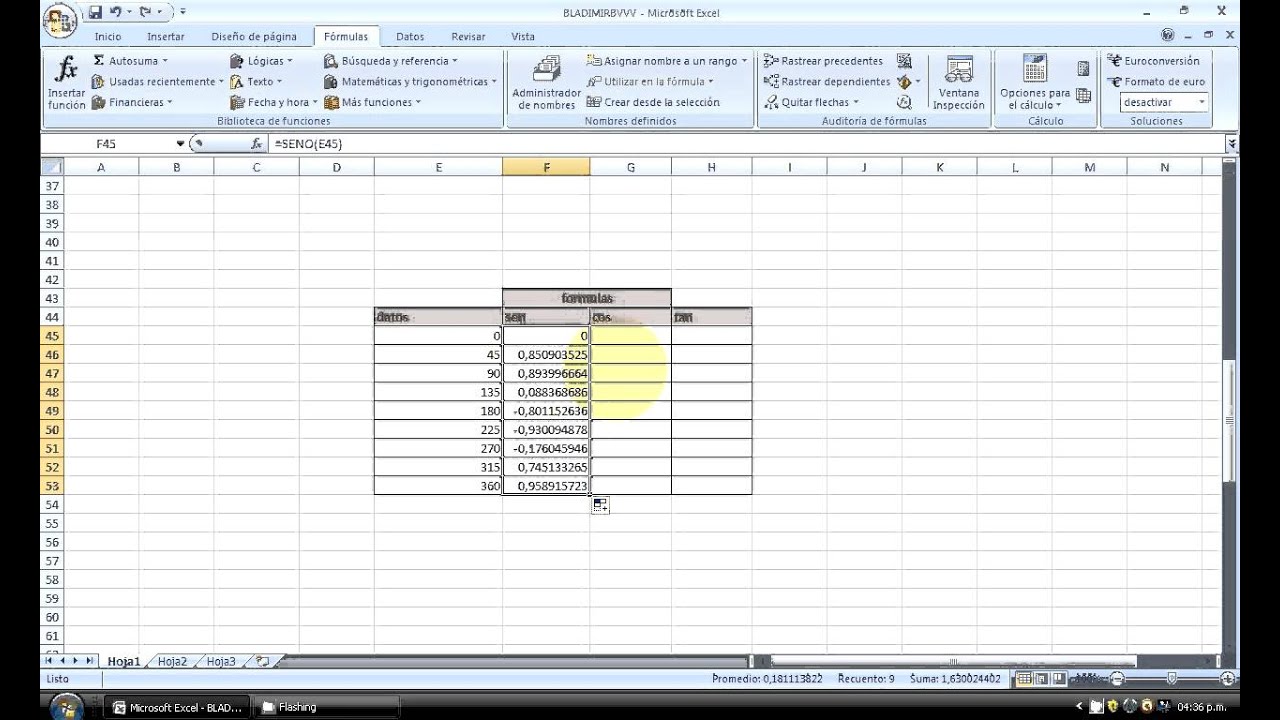Select the cell containing -0,930094878

click(x=546, y=430)
